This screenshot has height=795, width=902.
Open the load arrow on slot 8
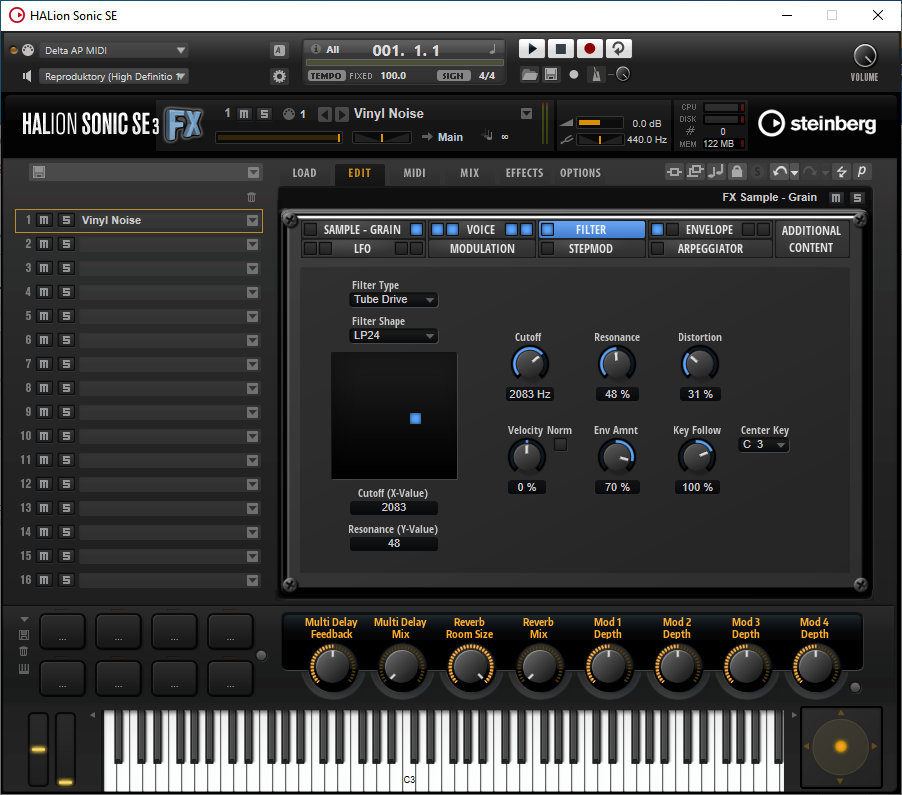click(253, 388)
